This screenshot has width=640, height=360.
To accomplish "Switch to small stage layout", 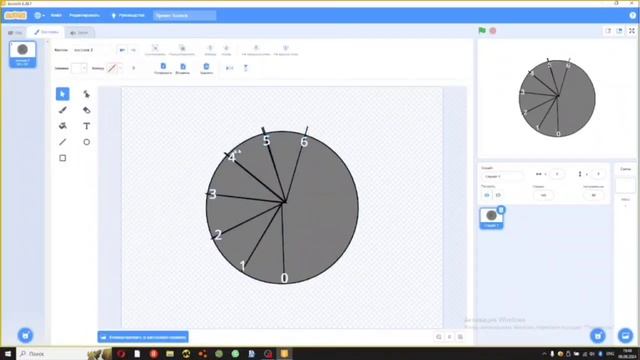I will click(x=608, y=31).
